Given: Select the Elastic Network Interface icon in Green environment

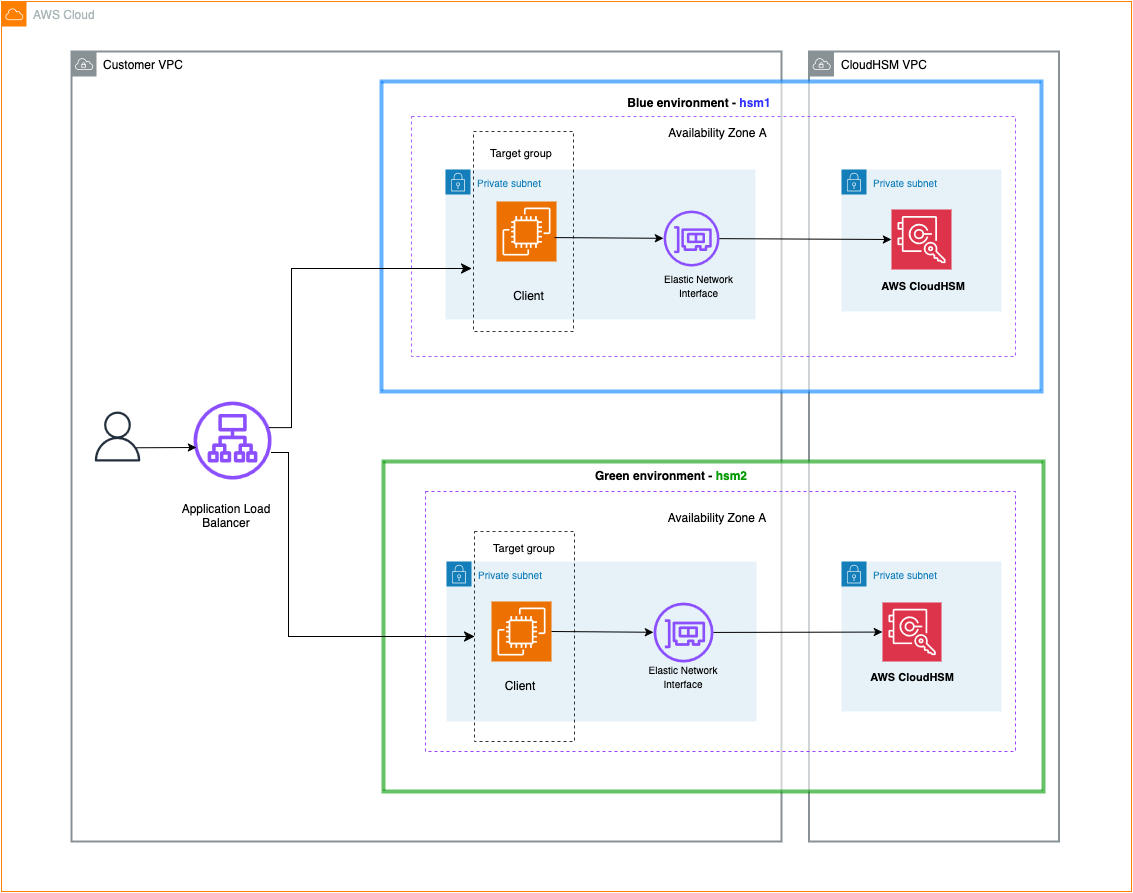Looking at the screenshot, I should [683, 632].
